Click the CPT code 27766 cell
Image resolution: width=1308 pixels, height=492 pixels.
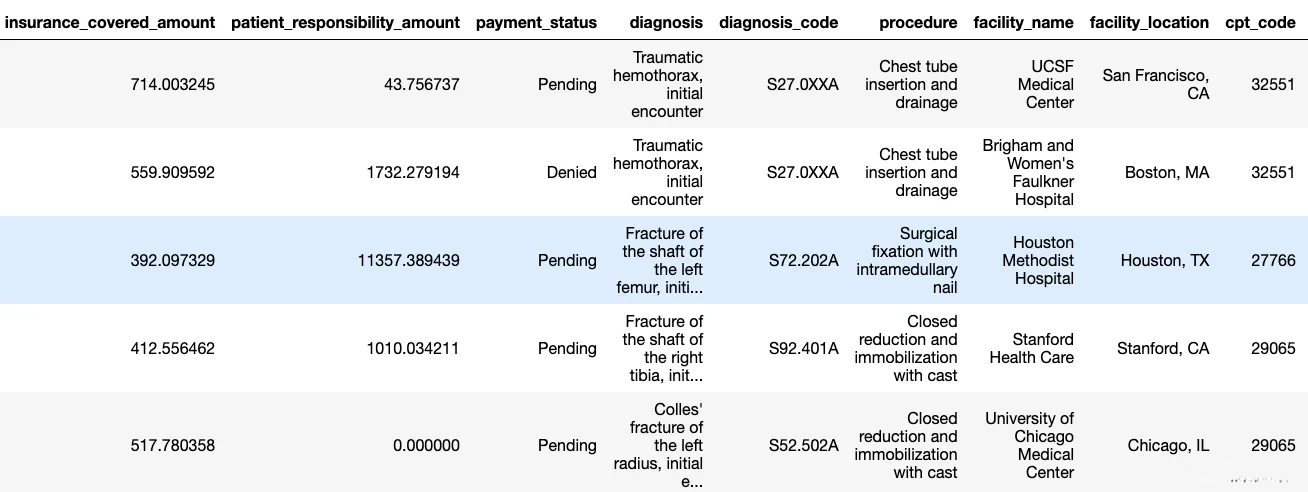click(x=1273, y=260)
